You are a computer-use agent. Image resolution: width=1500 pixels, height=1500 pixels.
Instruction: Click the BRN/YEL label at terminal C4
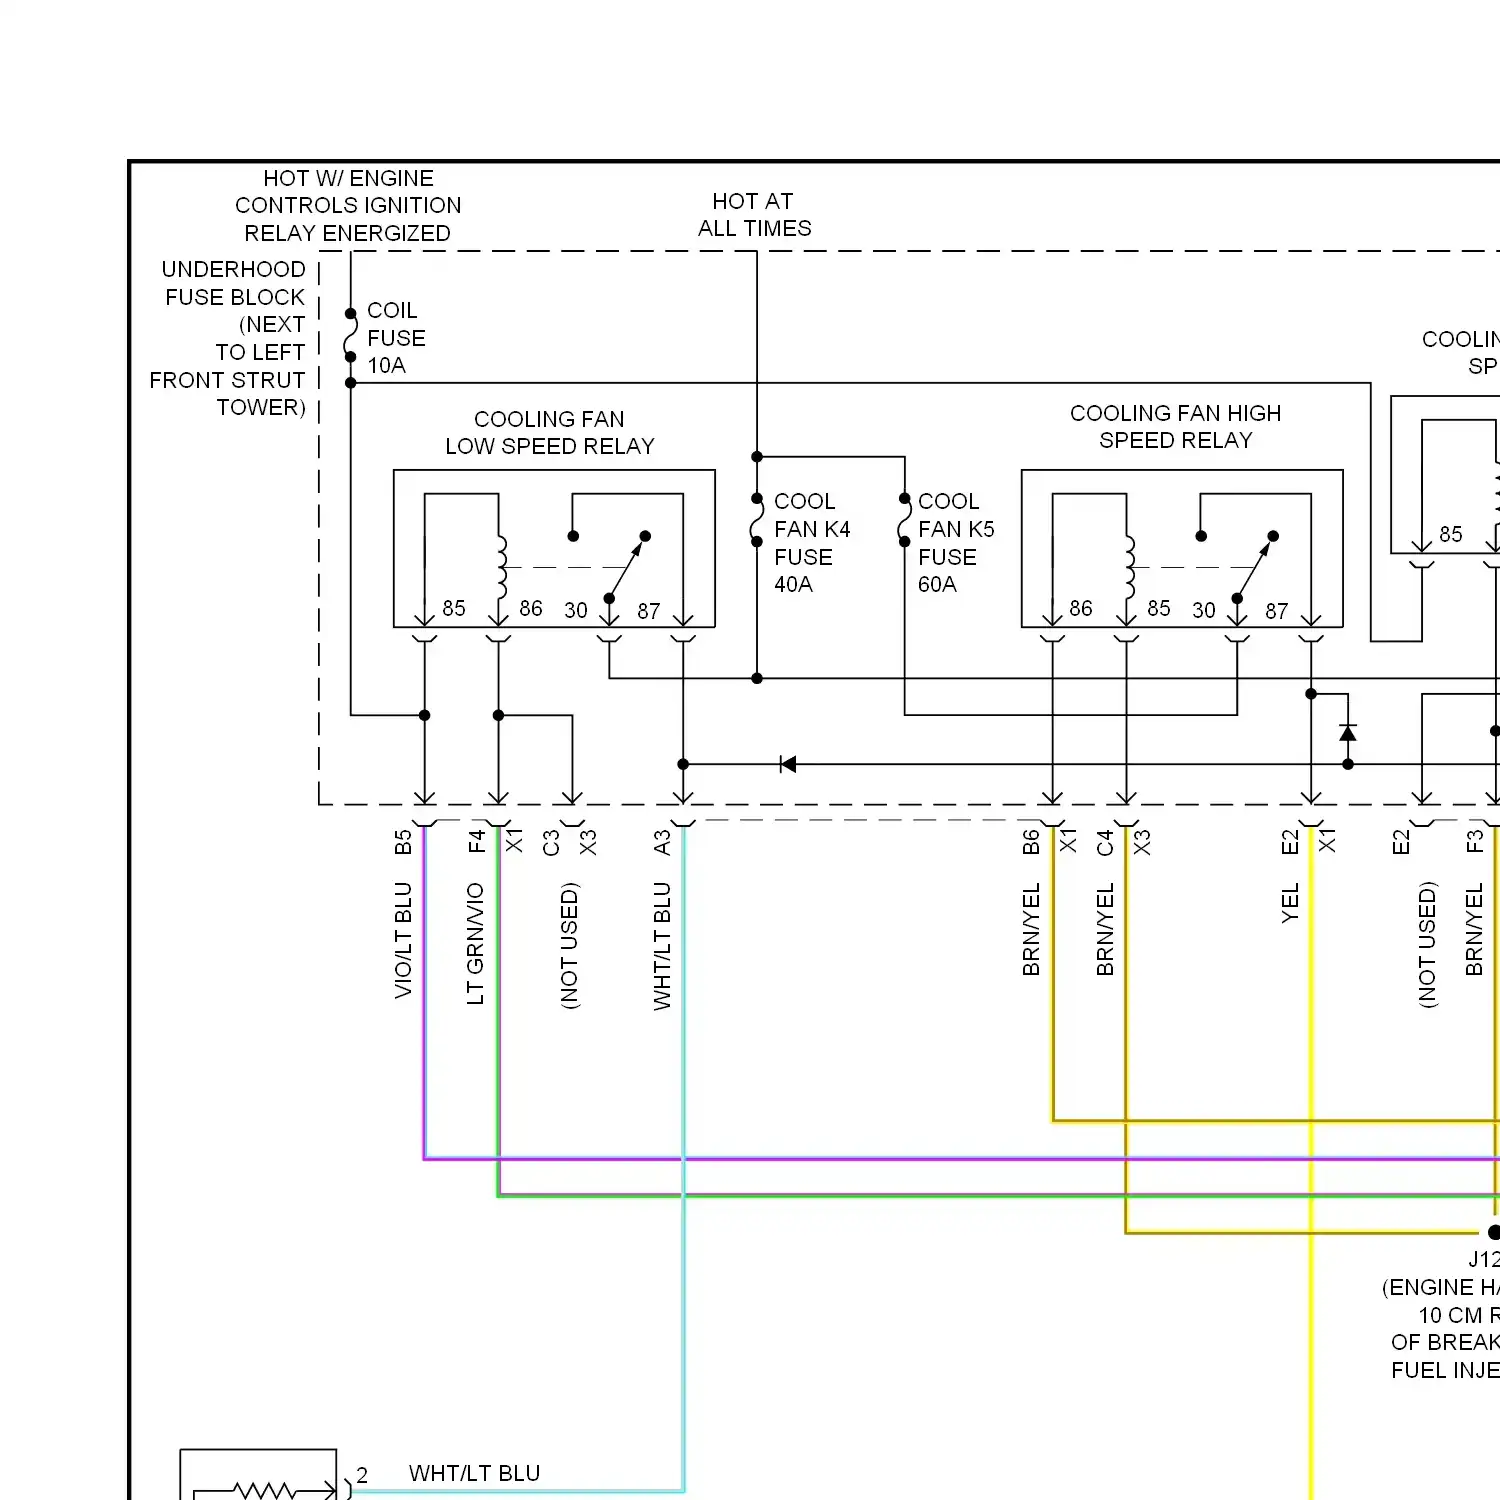(1105, 929)
